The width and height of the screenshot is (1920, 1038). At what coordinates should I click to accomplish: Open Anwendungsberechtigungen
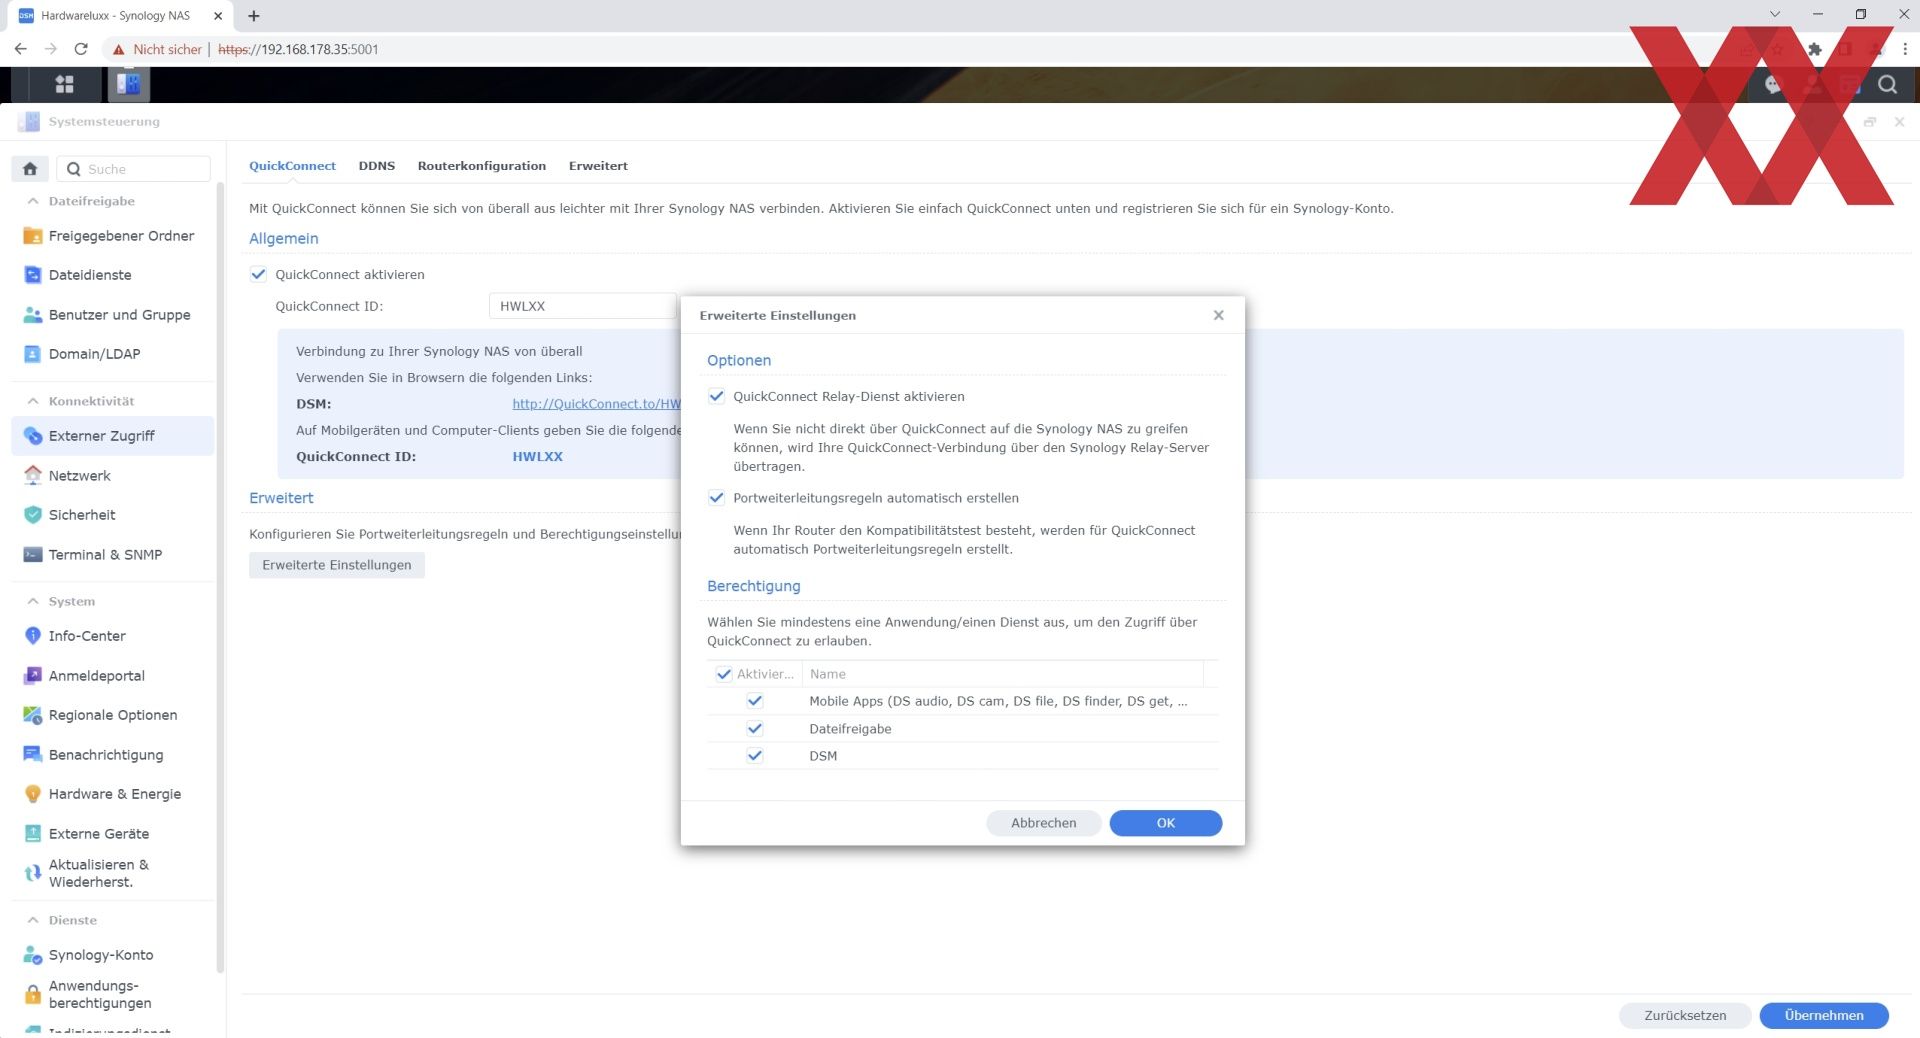[x=112, y=994]
